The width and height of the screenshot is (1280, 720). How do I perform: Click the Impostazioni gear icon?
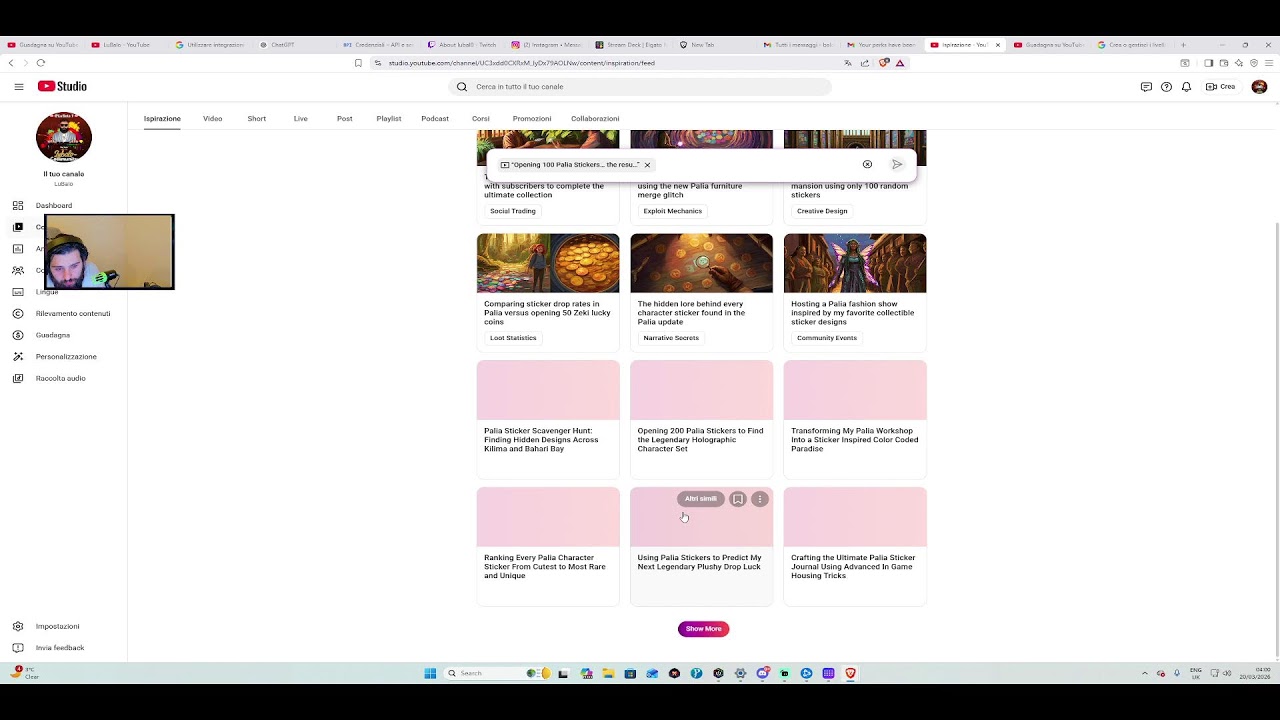point(18,627)
